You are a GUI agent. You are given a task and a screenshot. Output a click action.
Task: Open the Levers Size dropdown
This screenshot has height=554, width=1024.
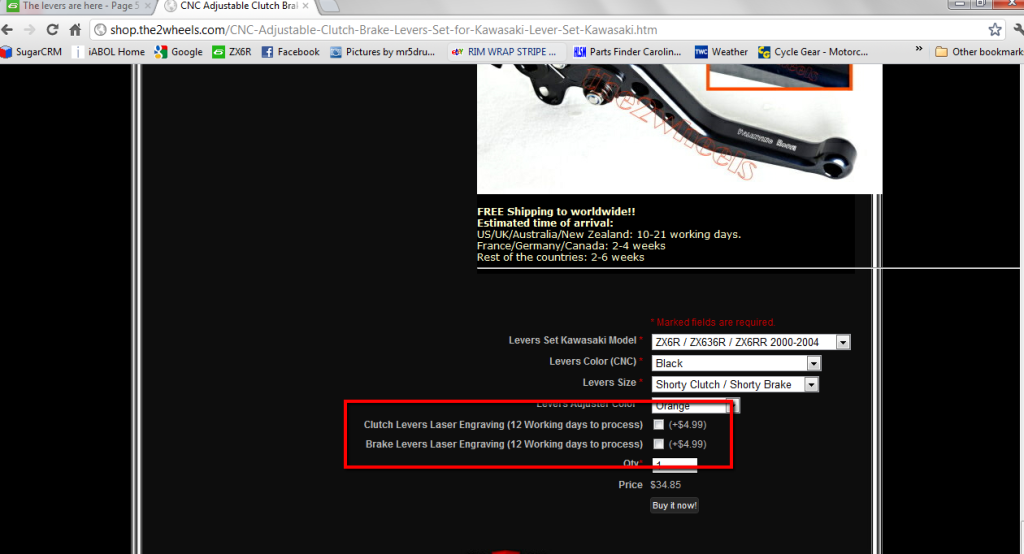735,384
